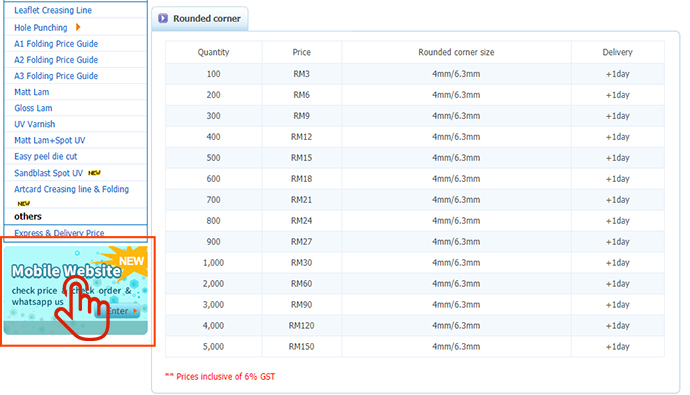
Task: Select the quantity 5,000 cell
Action: (x=213, y=347)
